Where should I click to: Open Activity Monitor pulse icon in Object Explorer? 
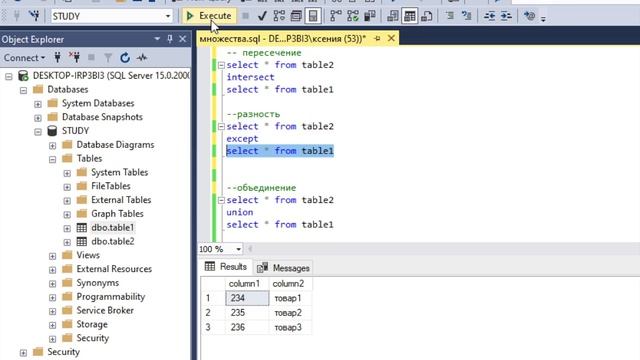pyautogui.click(x=142, y=58)
